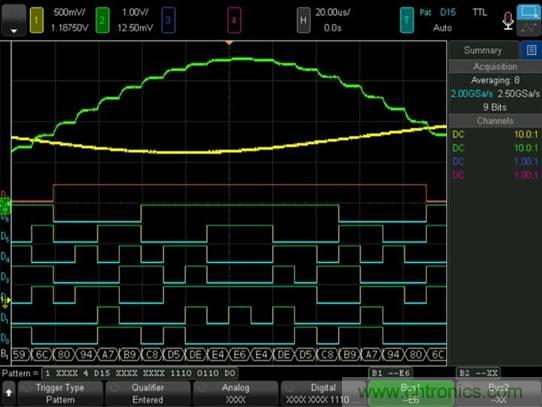Open the Trigger Type Pattern softkey
542x407 pixels.
[x=60, y=394]
